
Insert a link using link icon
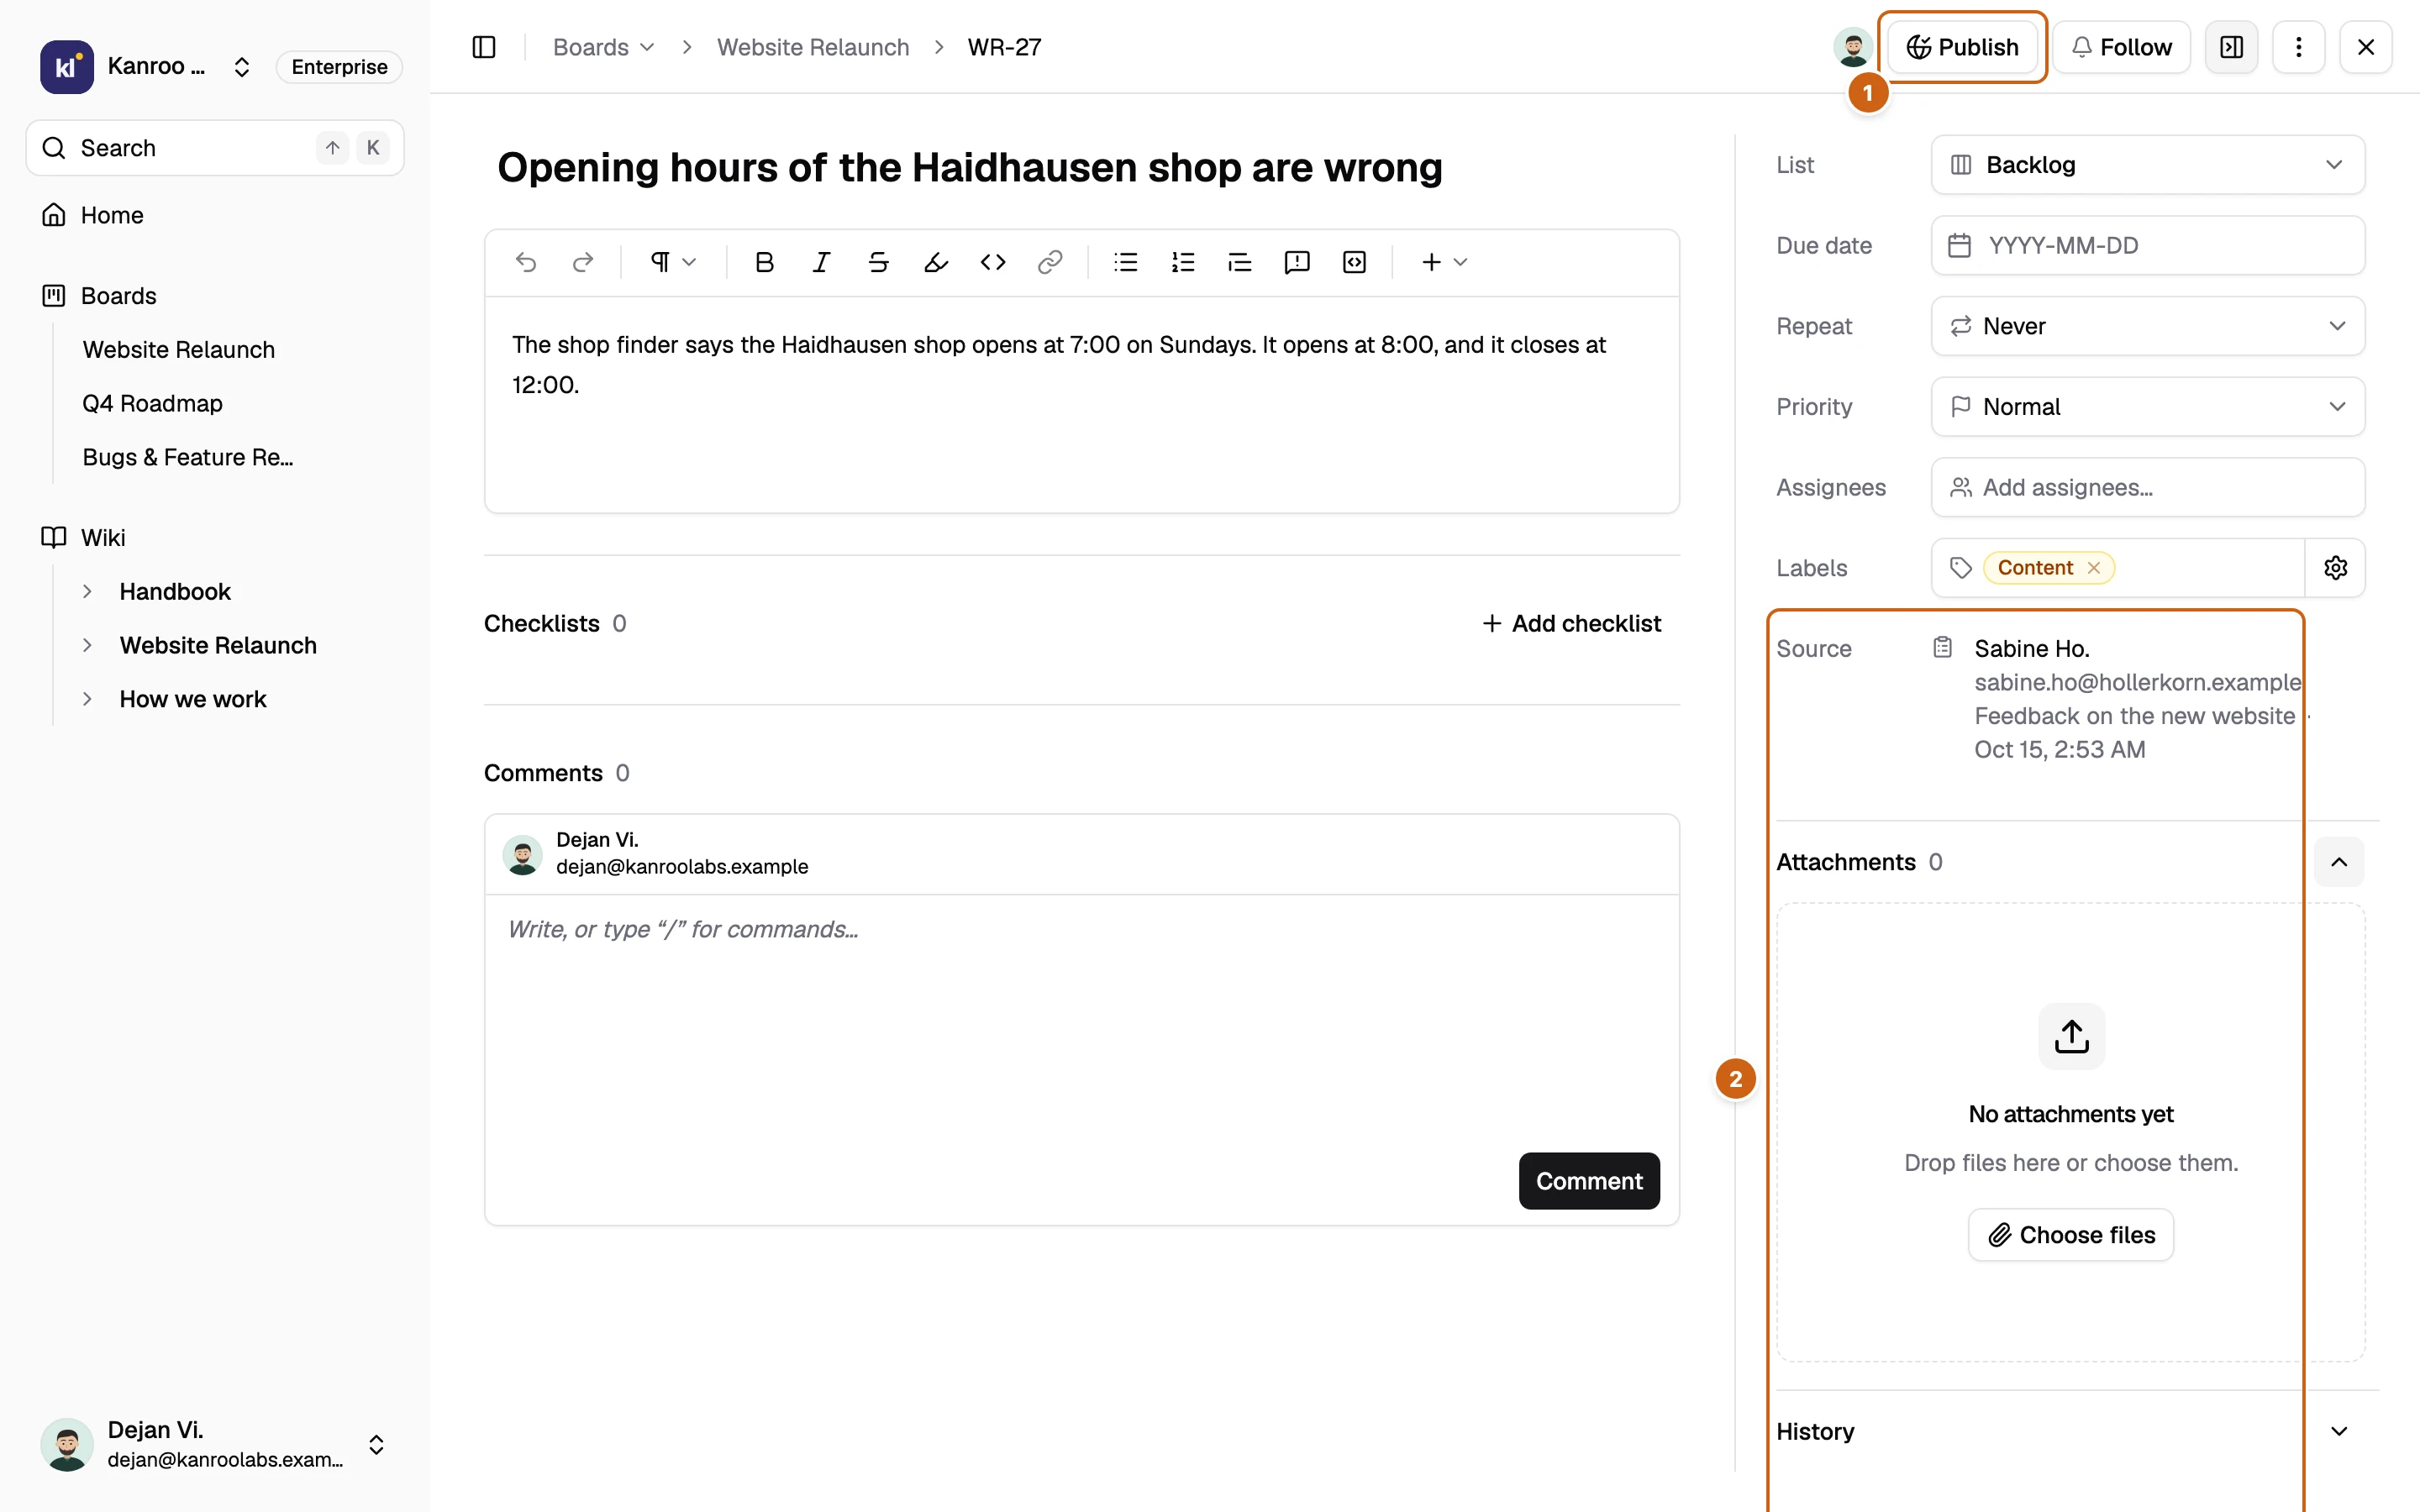pos(1049,262)
